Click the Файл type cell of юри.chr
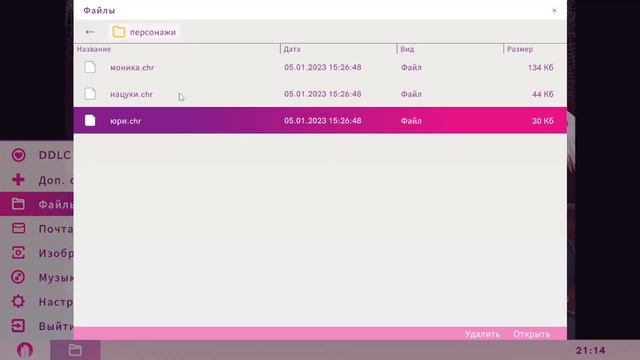Screen dimensions: 640x360 click(411, 121)
